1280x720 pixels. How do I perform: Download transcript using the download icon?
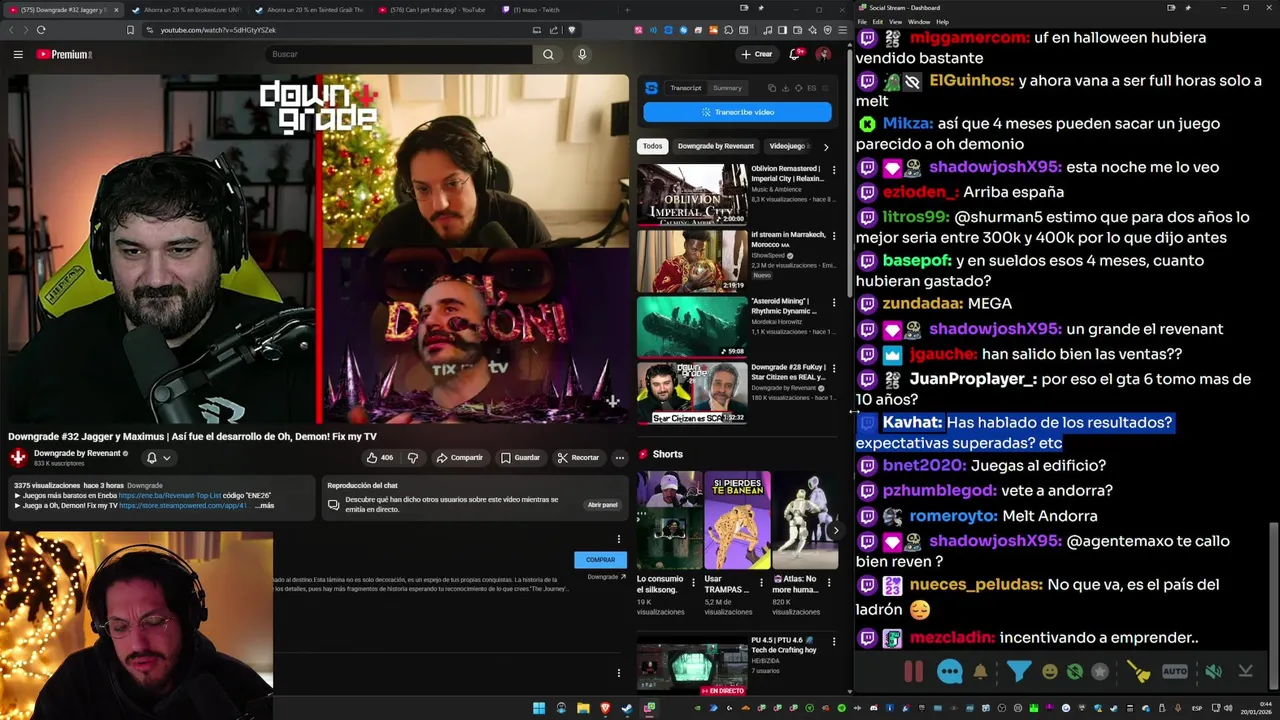785,88
